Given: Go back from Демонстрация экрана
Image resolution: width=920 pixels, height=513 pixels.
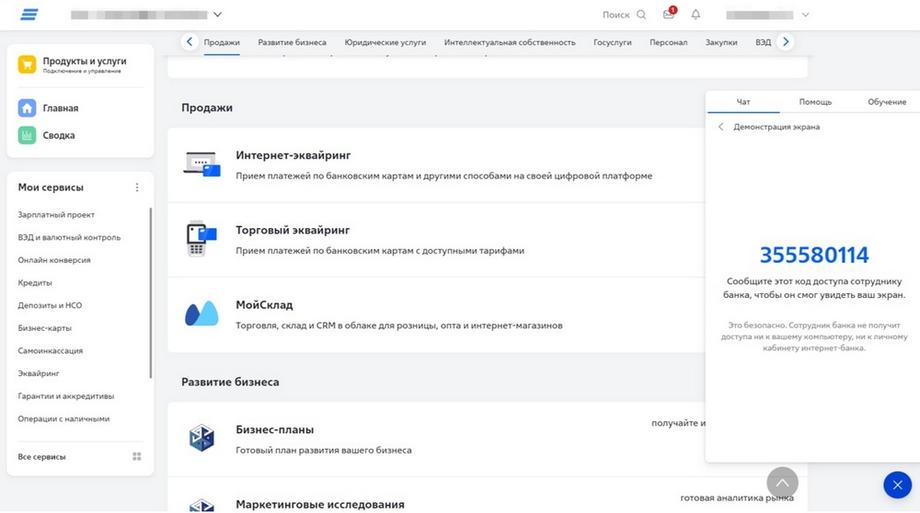Looking at the screenshot, I should tap(721, 127).
